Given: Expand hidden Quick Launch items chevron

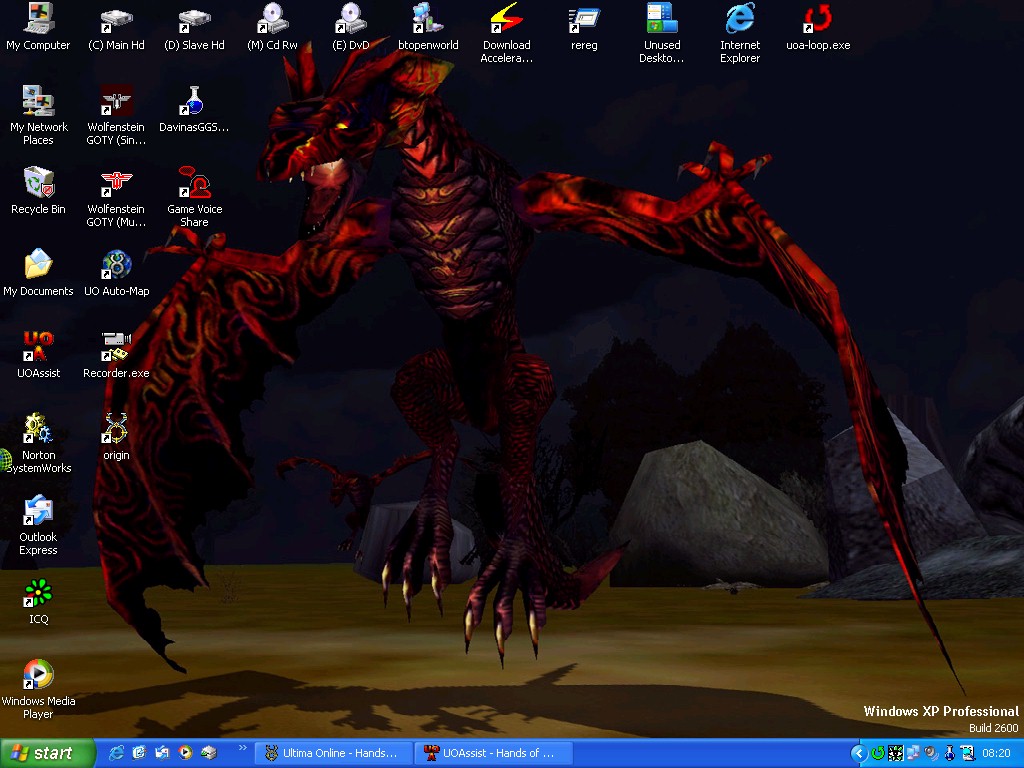Looking at the screenshot, I should point(243,748).
